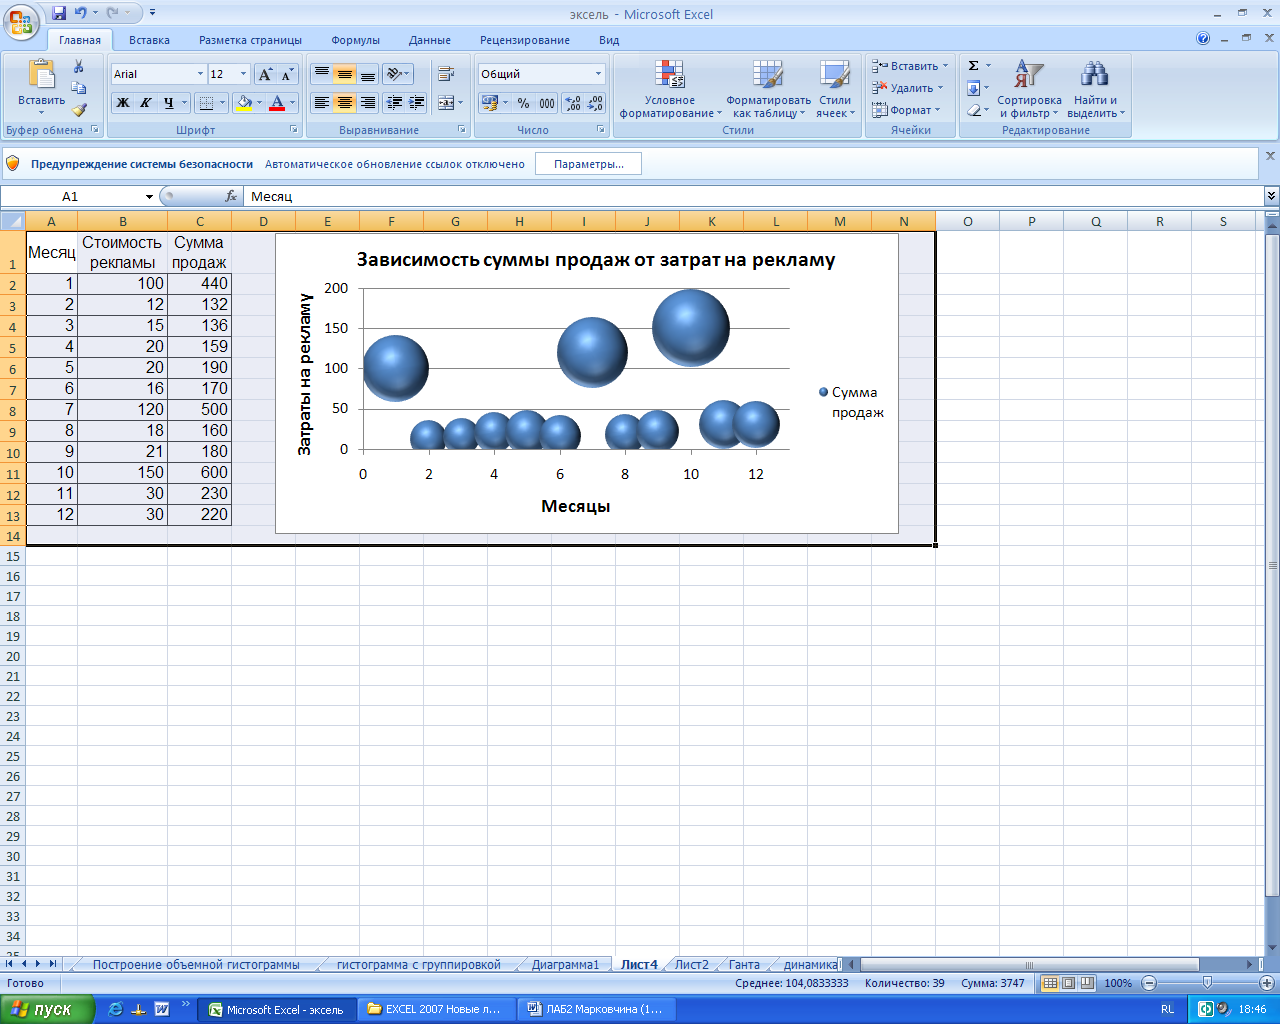Click the borders icon
This screenshot has height=1024, width=1280.
[205, 102]
